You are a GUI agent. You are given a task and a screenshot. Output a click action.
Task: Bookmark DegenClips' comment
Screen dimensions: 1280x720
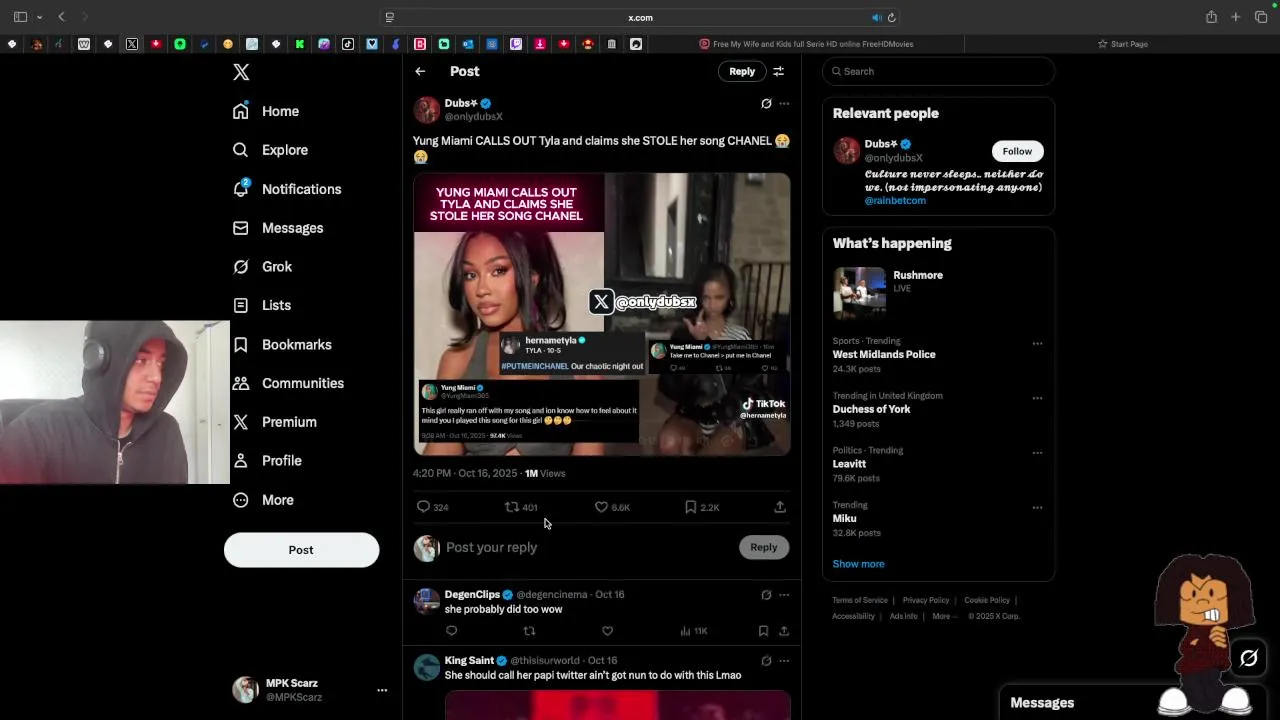click(x=763, y=631)
